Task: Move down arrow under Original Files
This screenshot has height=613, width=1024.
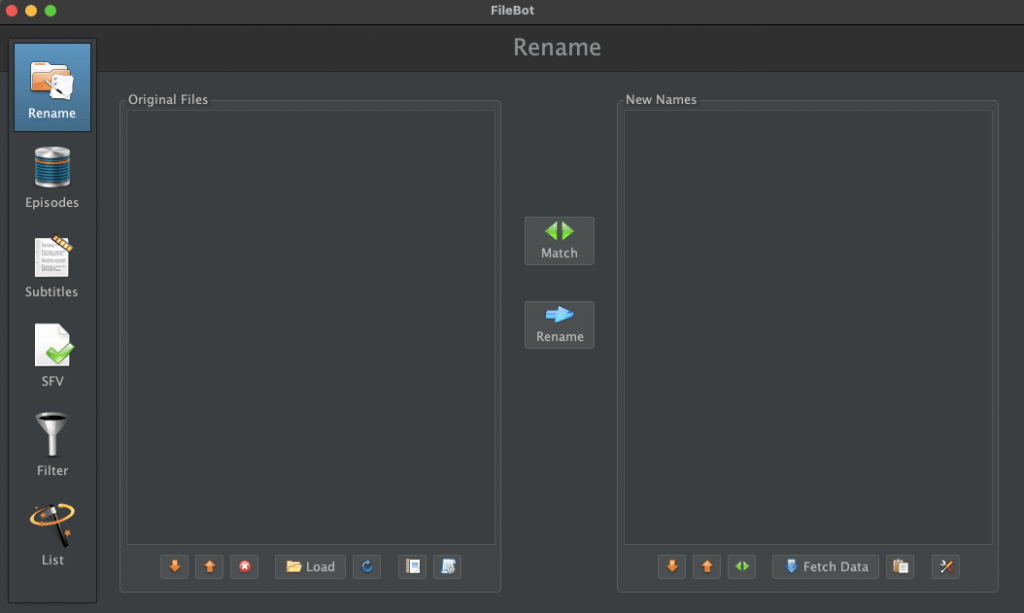Action: 174,567
